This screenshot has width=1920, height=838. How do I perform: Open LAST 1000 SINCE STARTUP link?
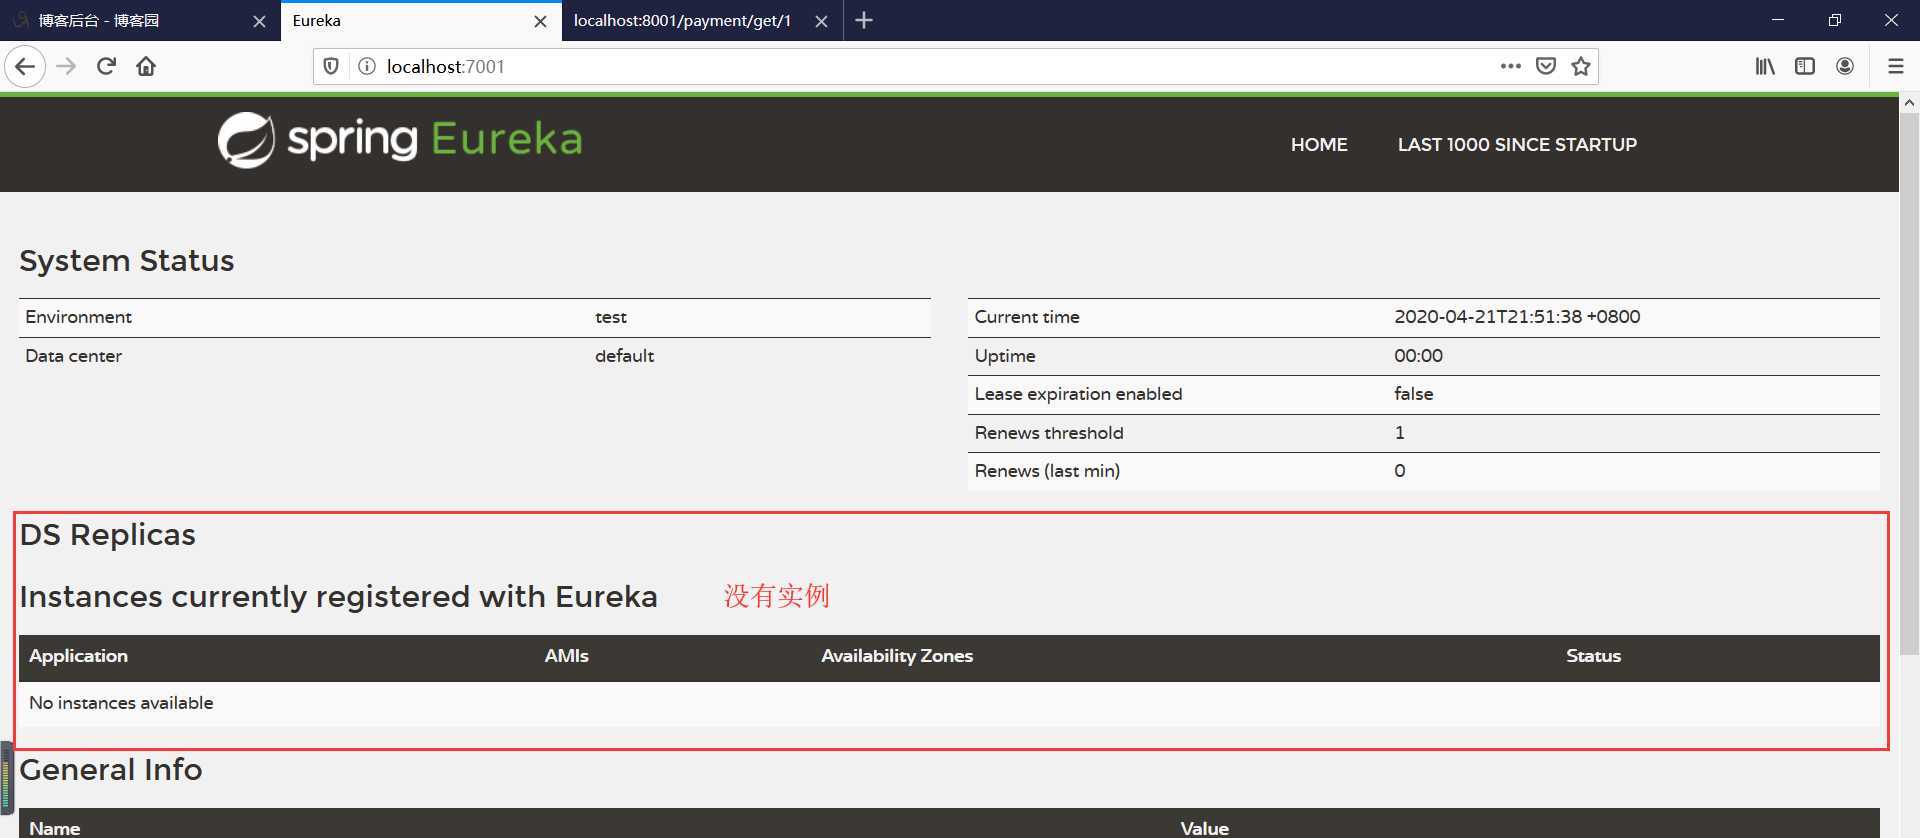click(1517, 145)
